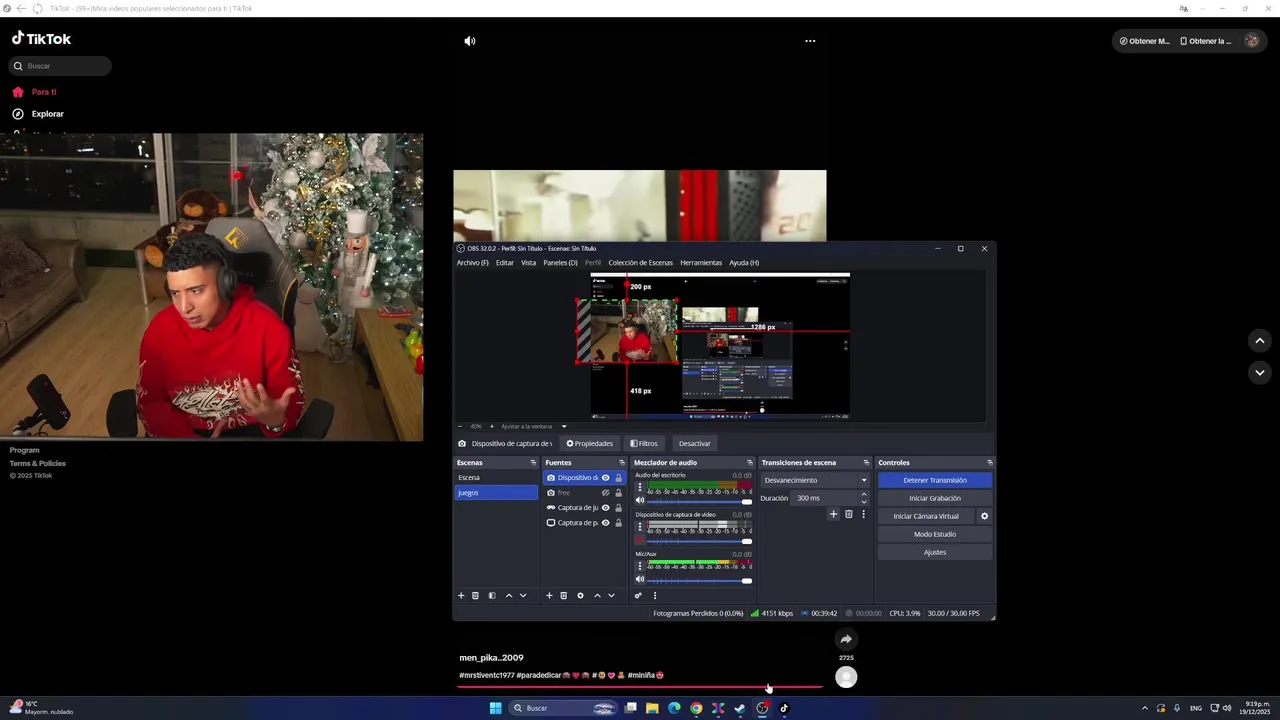The width and height of the screenshot is (1280, 720).
Task: Open the Paneles menu in OBS
Action: [x=560, y=262]
